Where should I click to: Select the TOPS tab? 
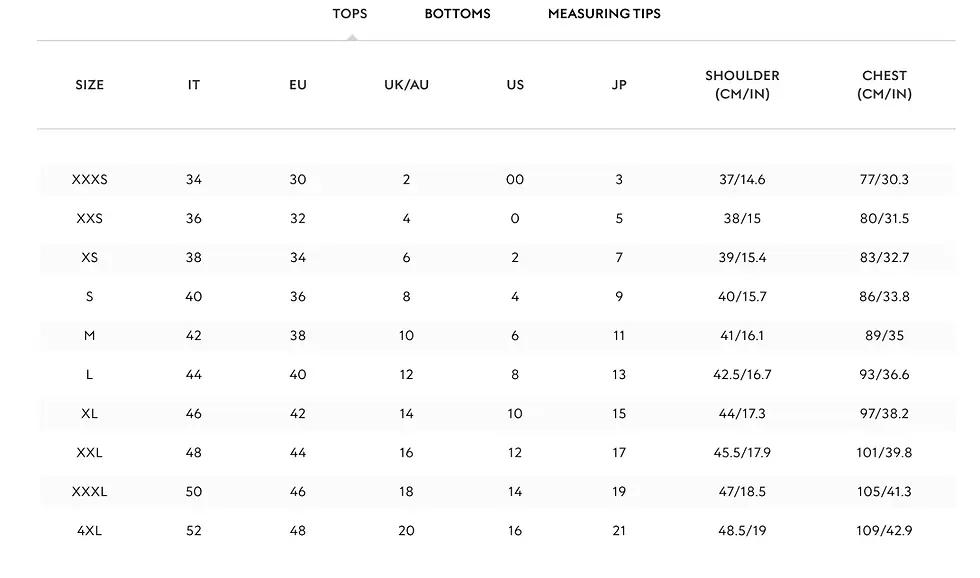pos(350,14)
